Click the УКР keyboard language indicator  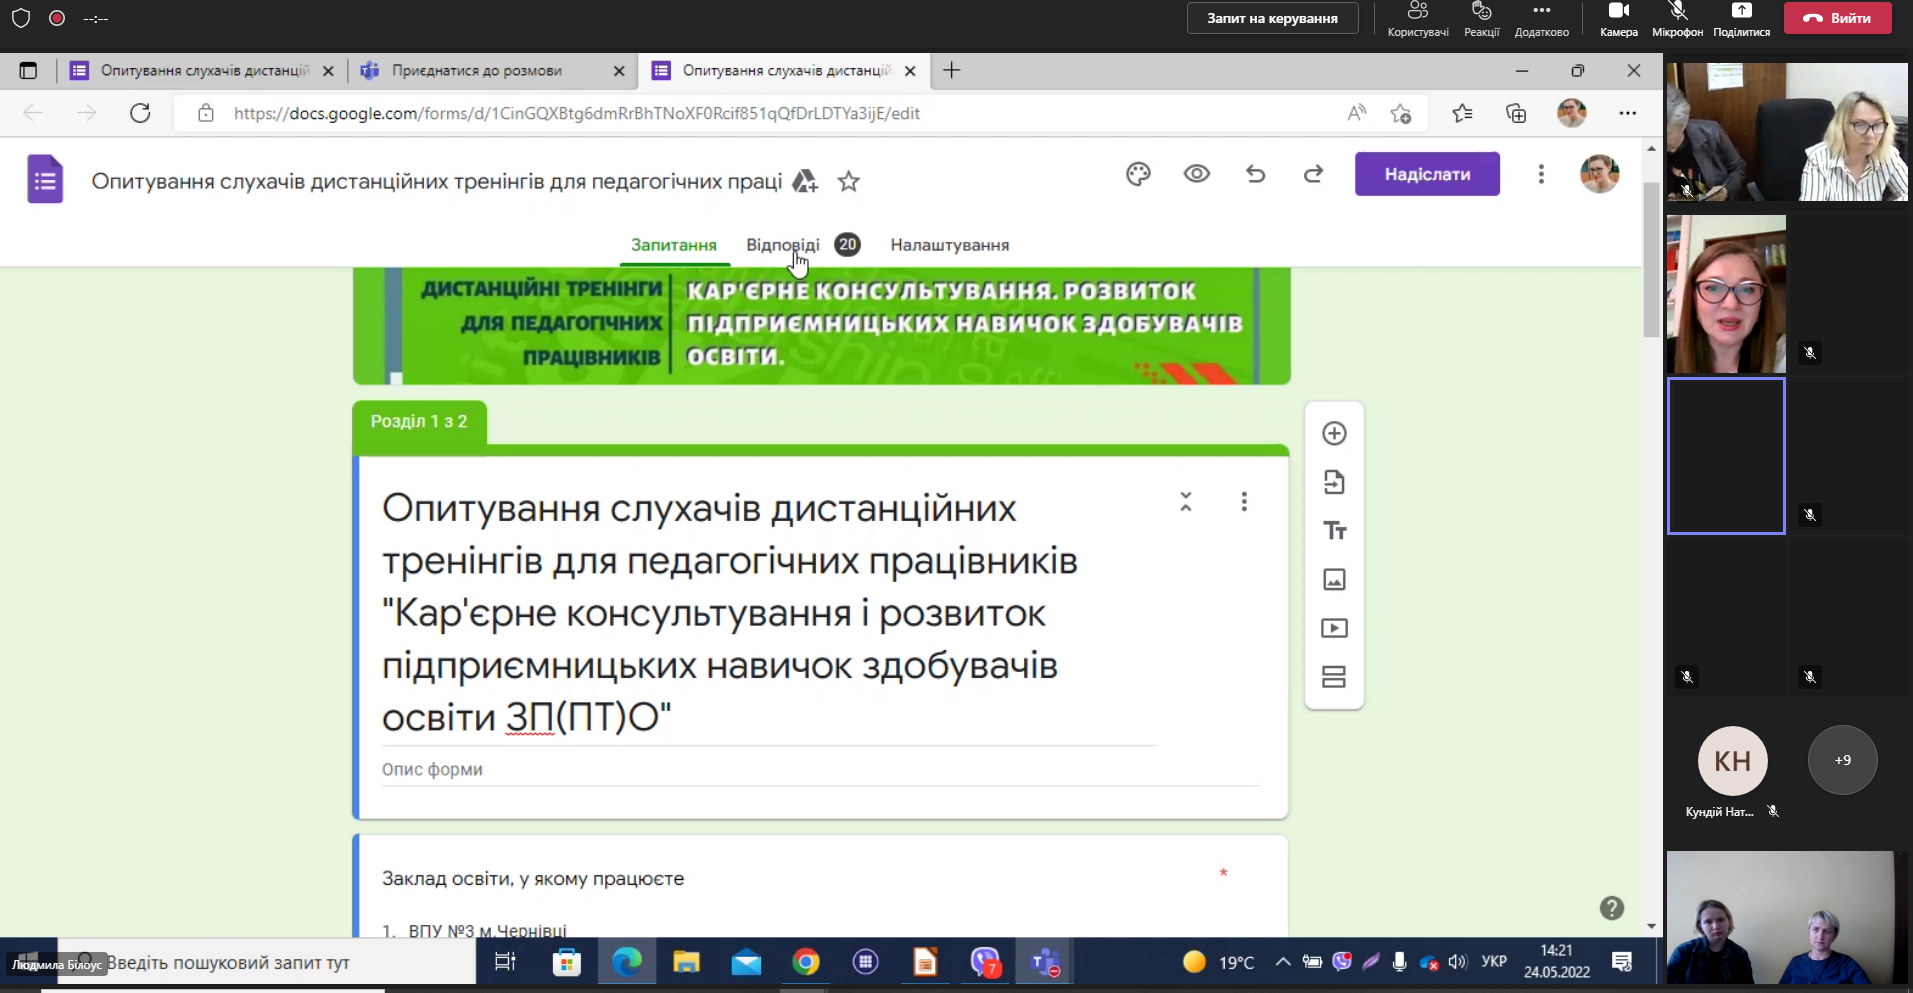click(x=1494, y=962)
